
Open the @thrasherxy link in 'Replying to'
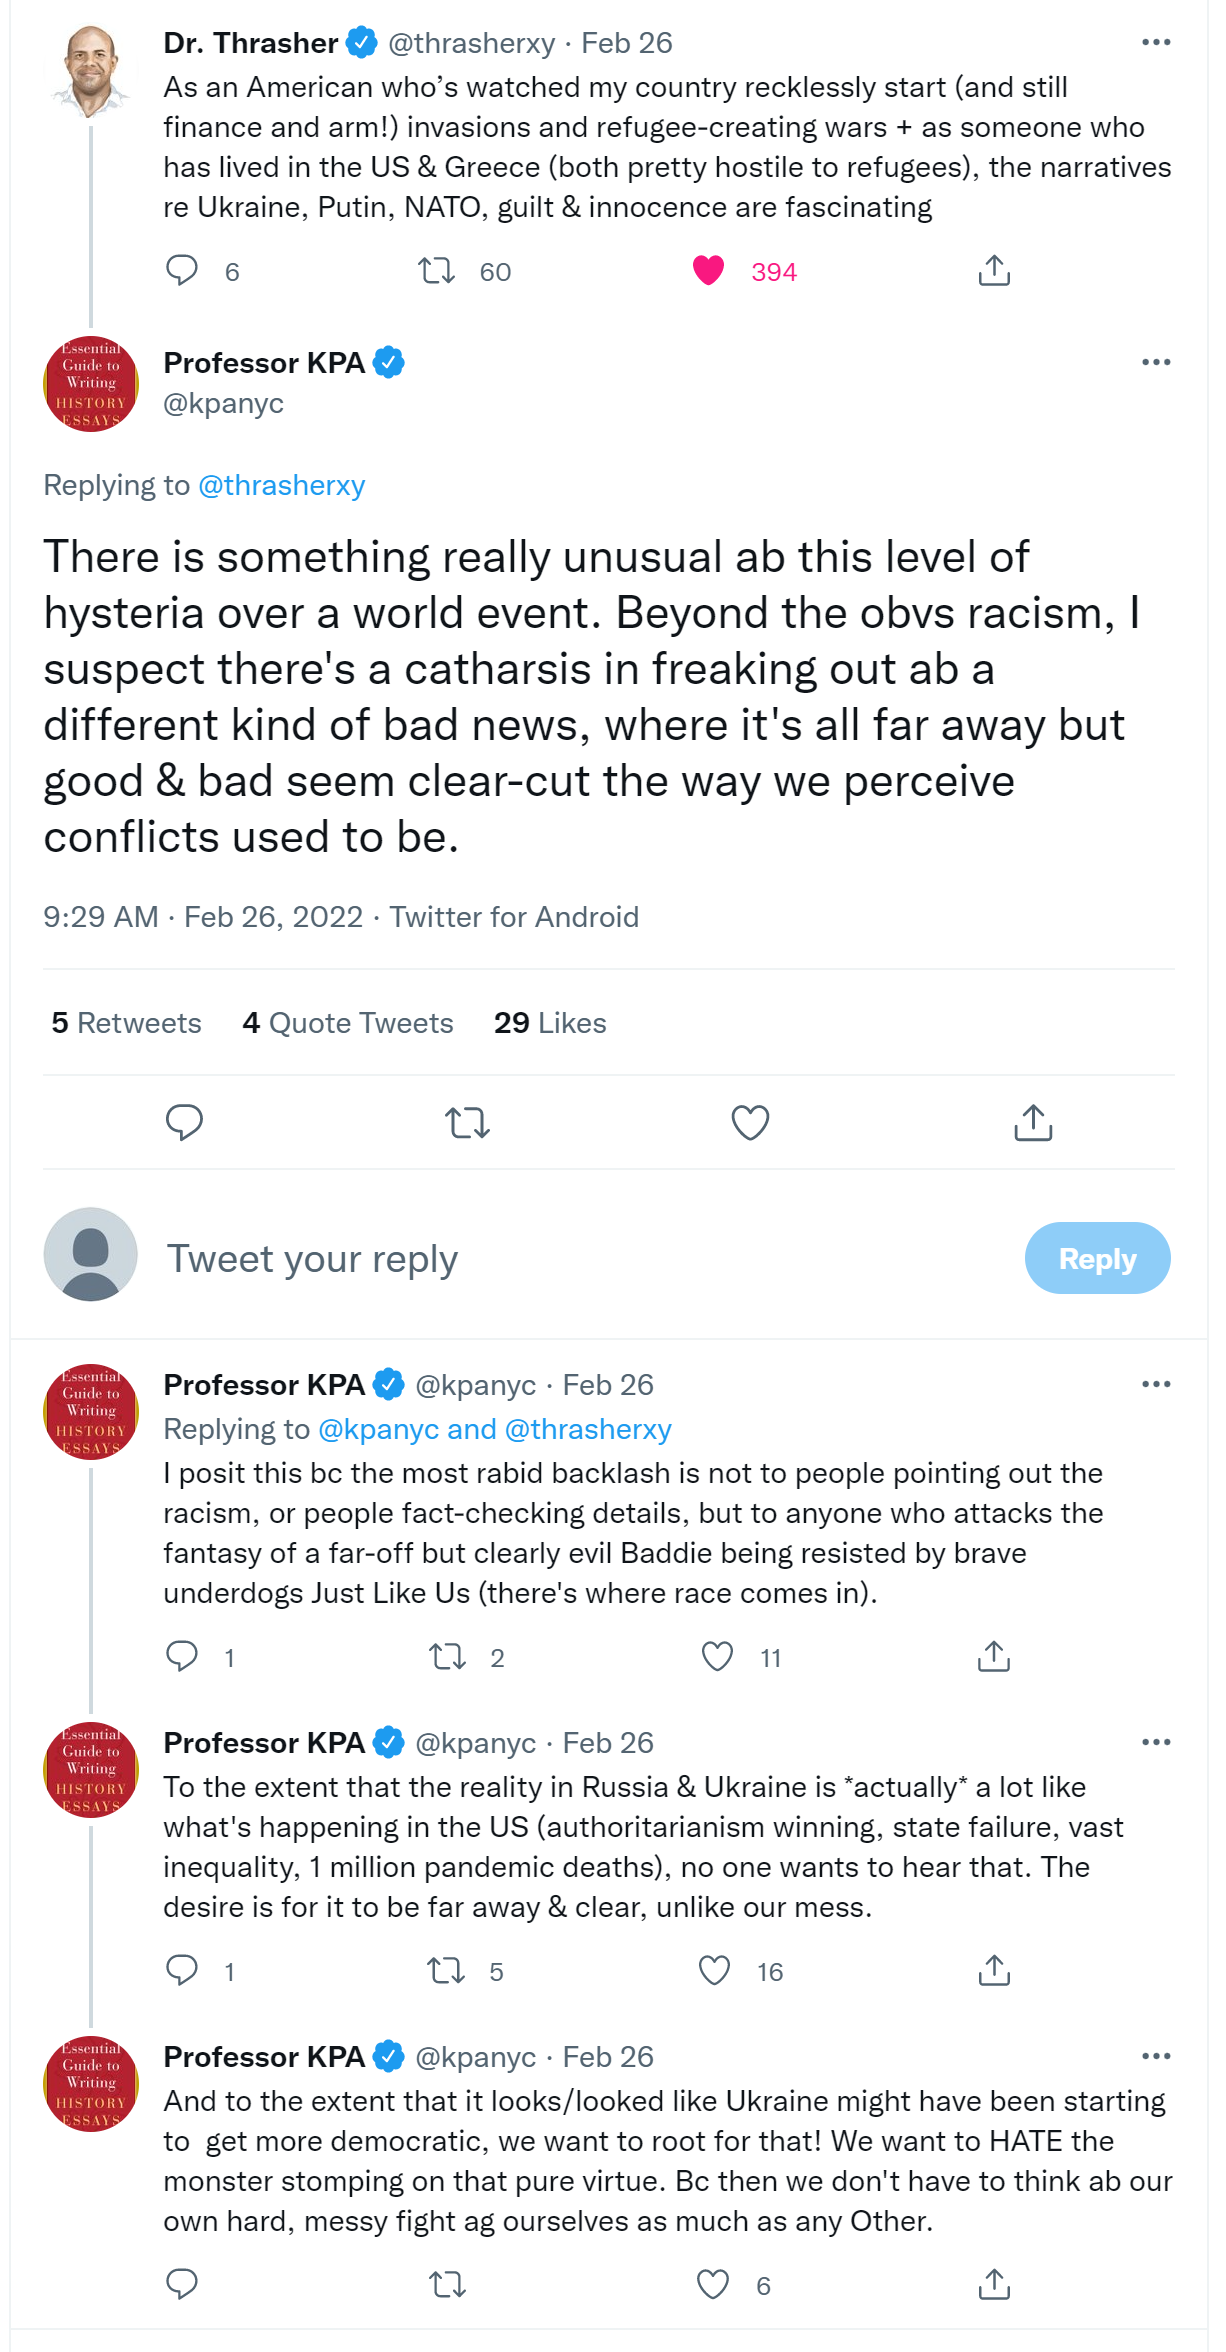282,486
